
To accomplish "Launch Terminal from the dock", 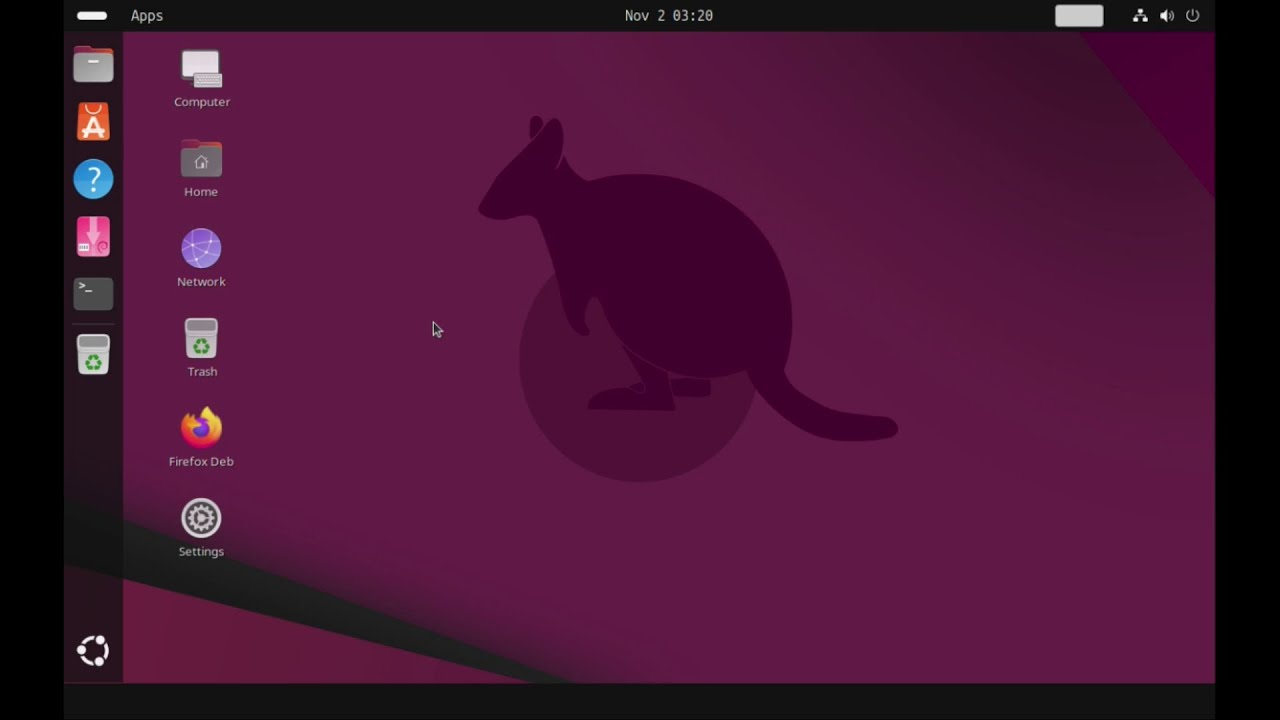I will 93,294.
